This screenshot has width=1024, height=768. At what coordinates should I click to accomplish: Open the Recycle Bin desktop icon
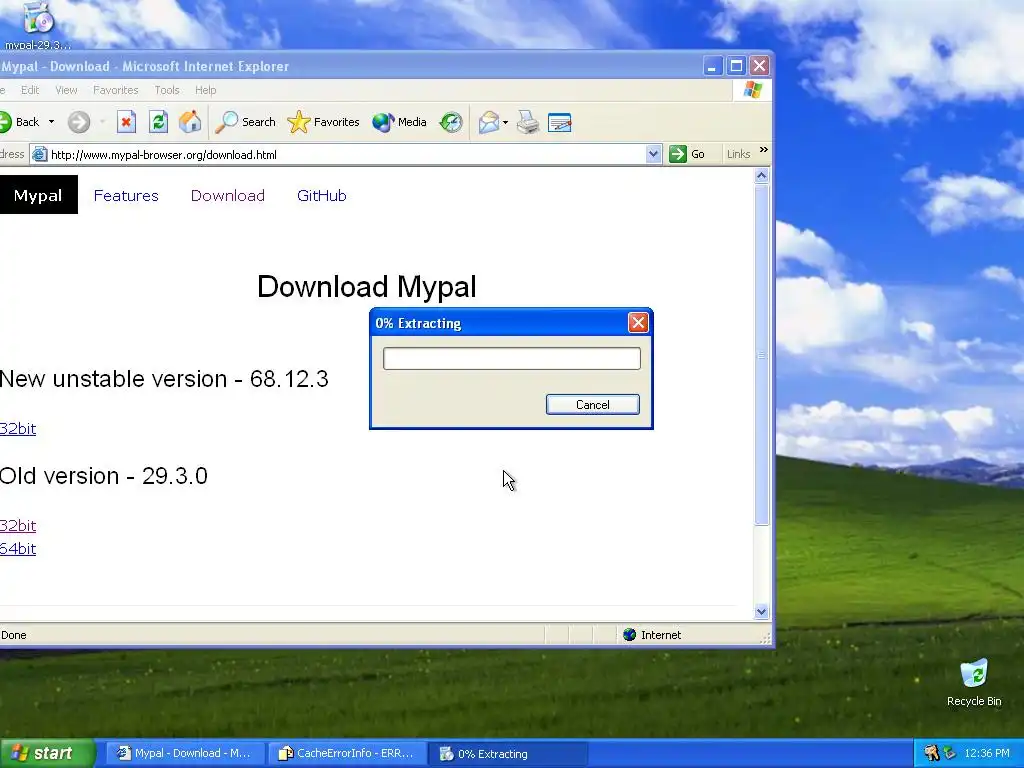974,682
